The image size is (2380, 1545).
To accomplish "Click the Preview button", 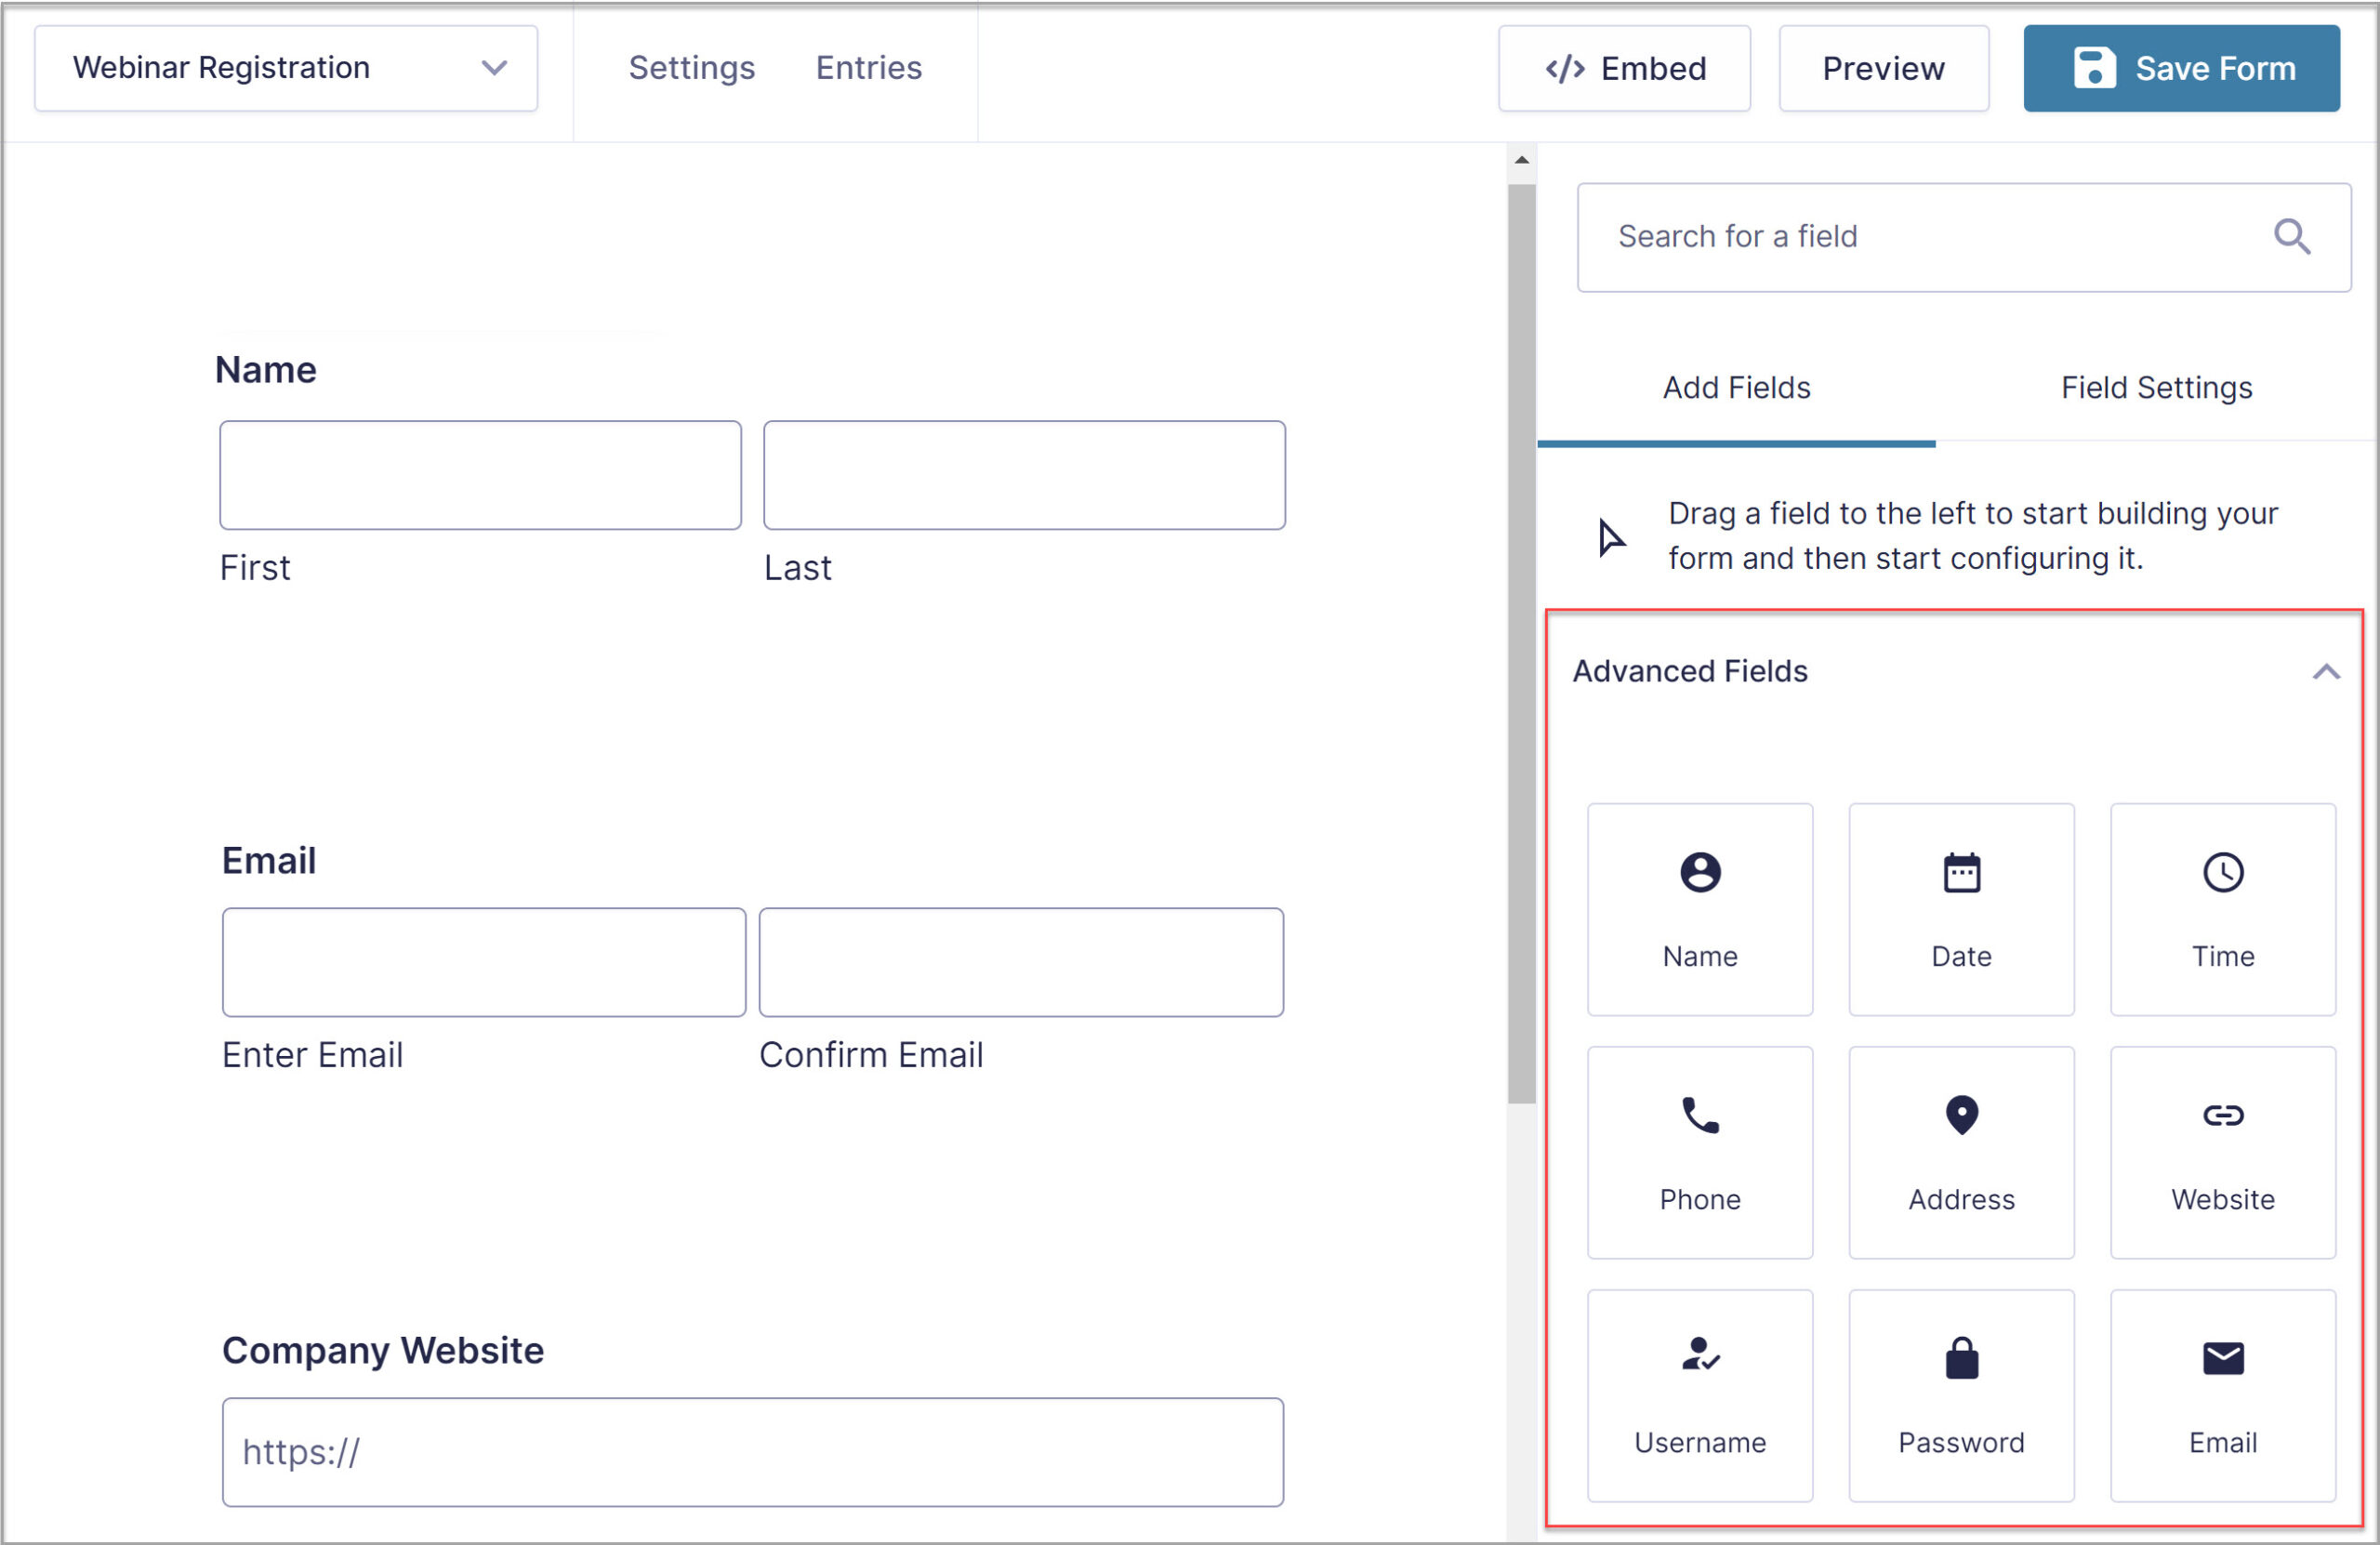I will tap(1883, 68).
